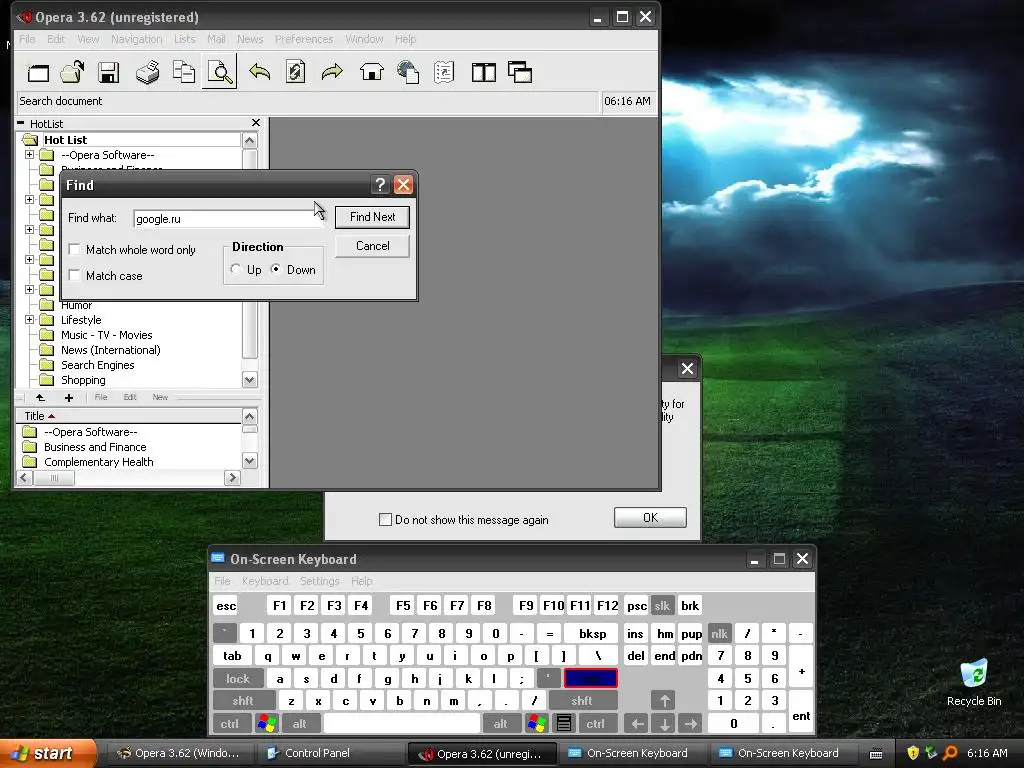Click the Find dialog help question mark
The image size is (1024, 768).
[x=380, y=185]
